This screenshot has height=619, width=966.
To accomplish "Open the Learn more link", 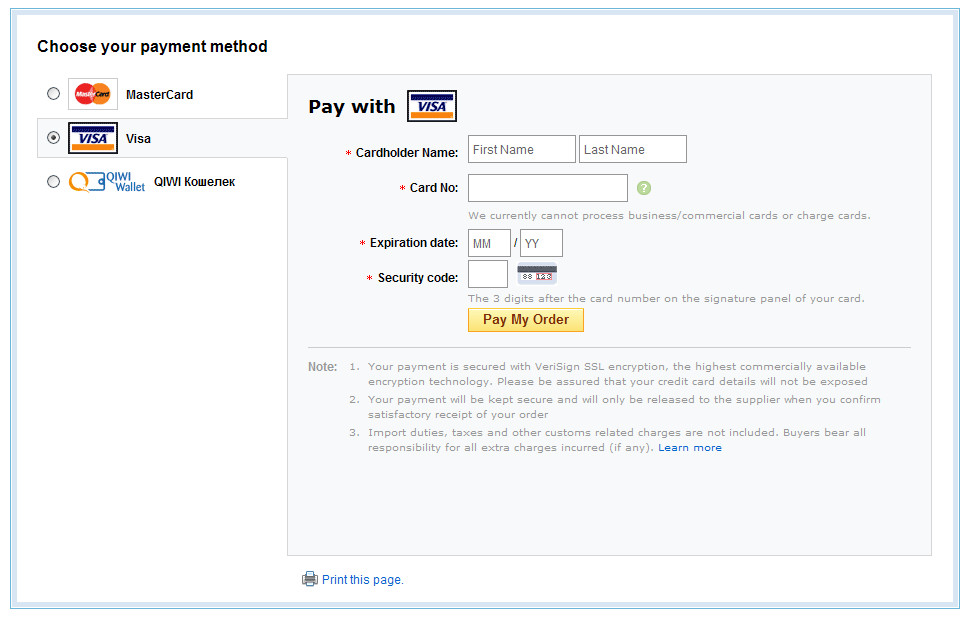I will coord(690,448).
